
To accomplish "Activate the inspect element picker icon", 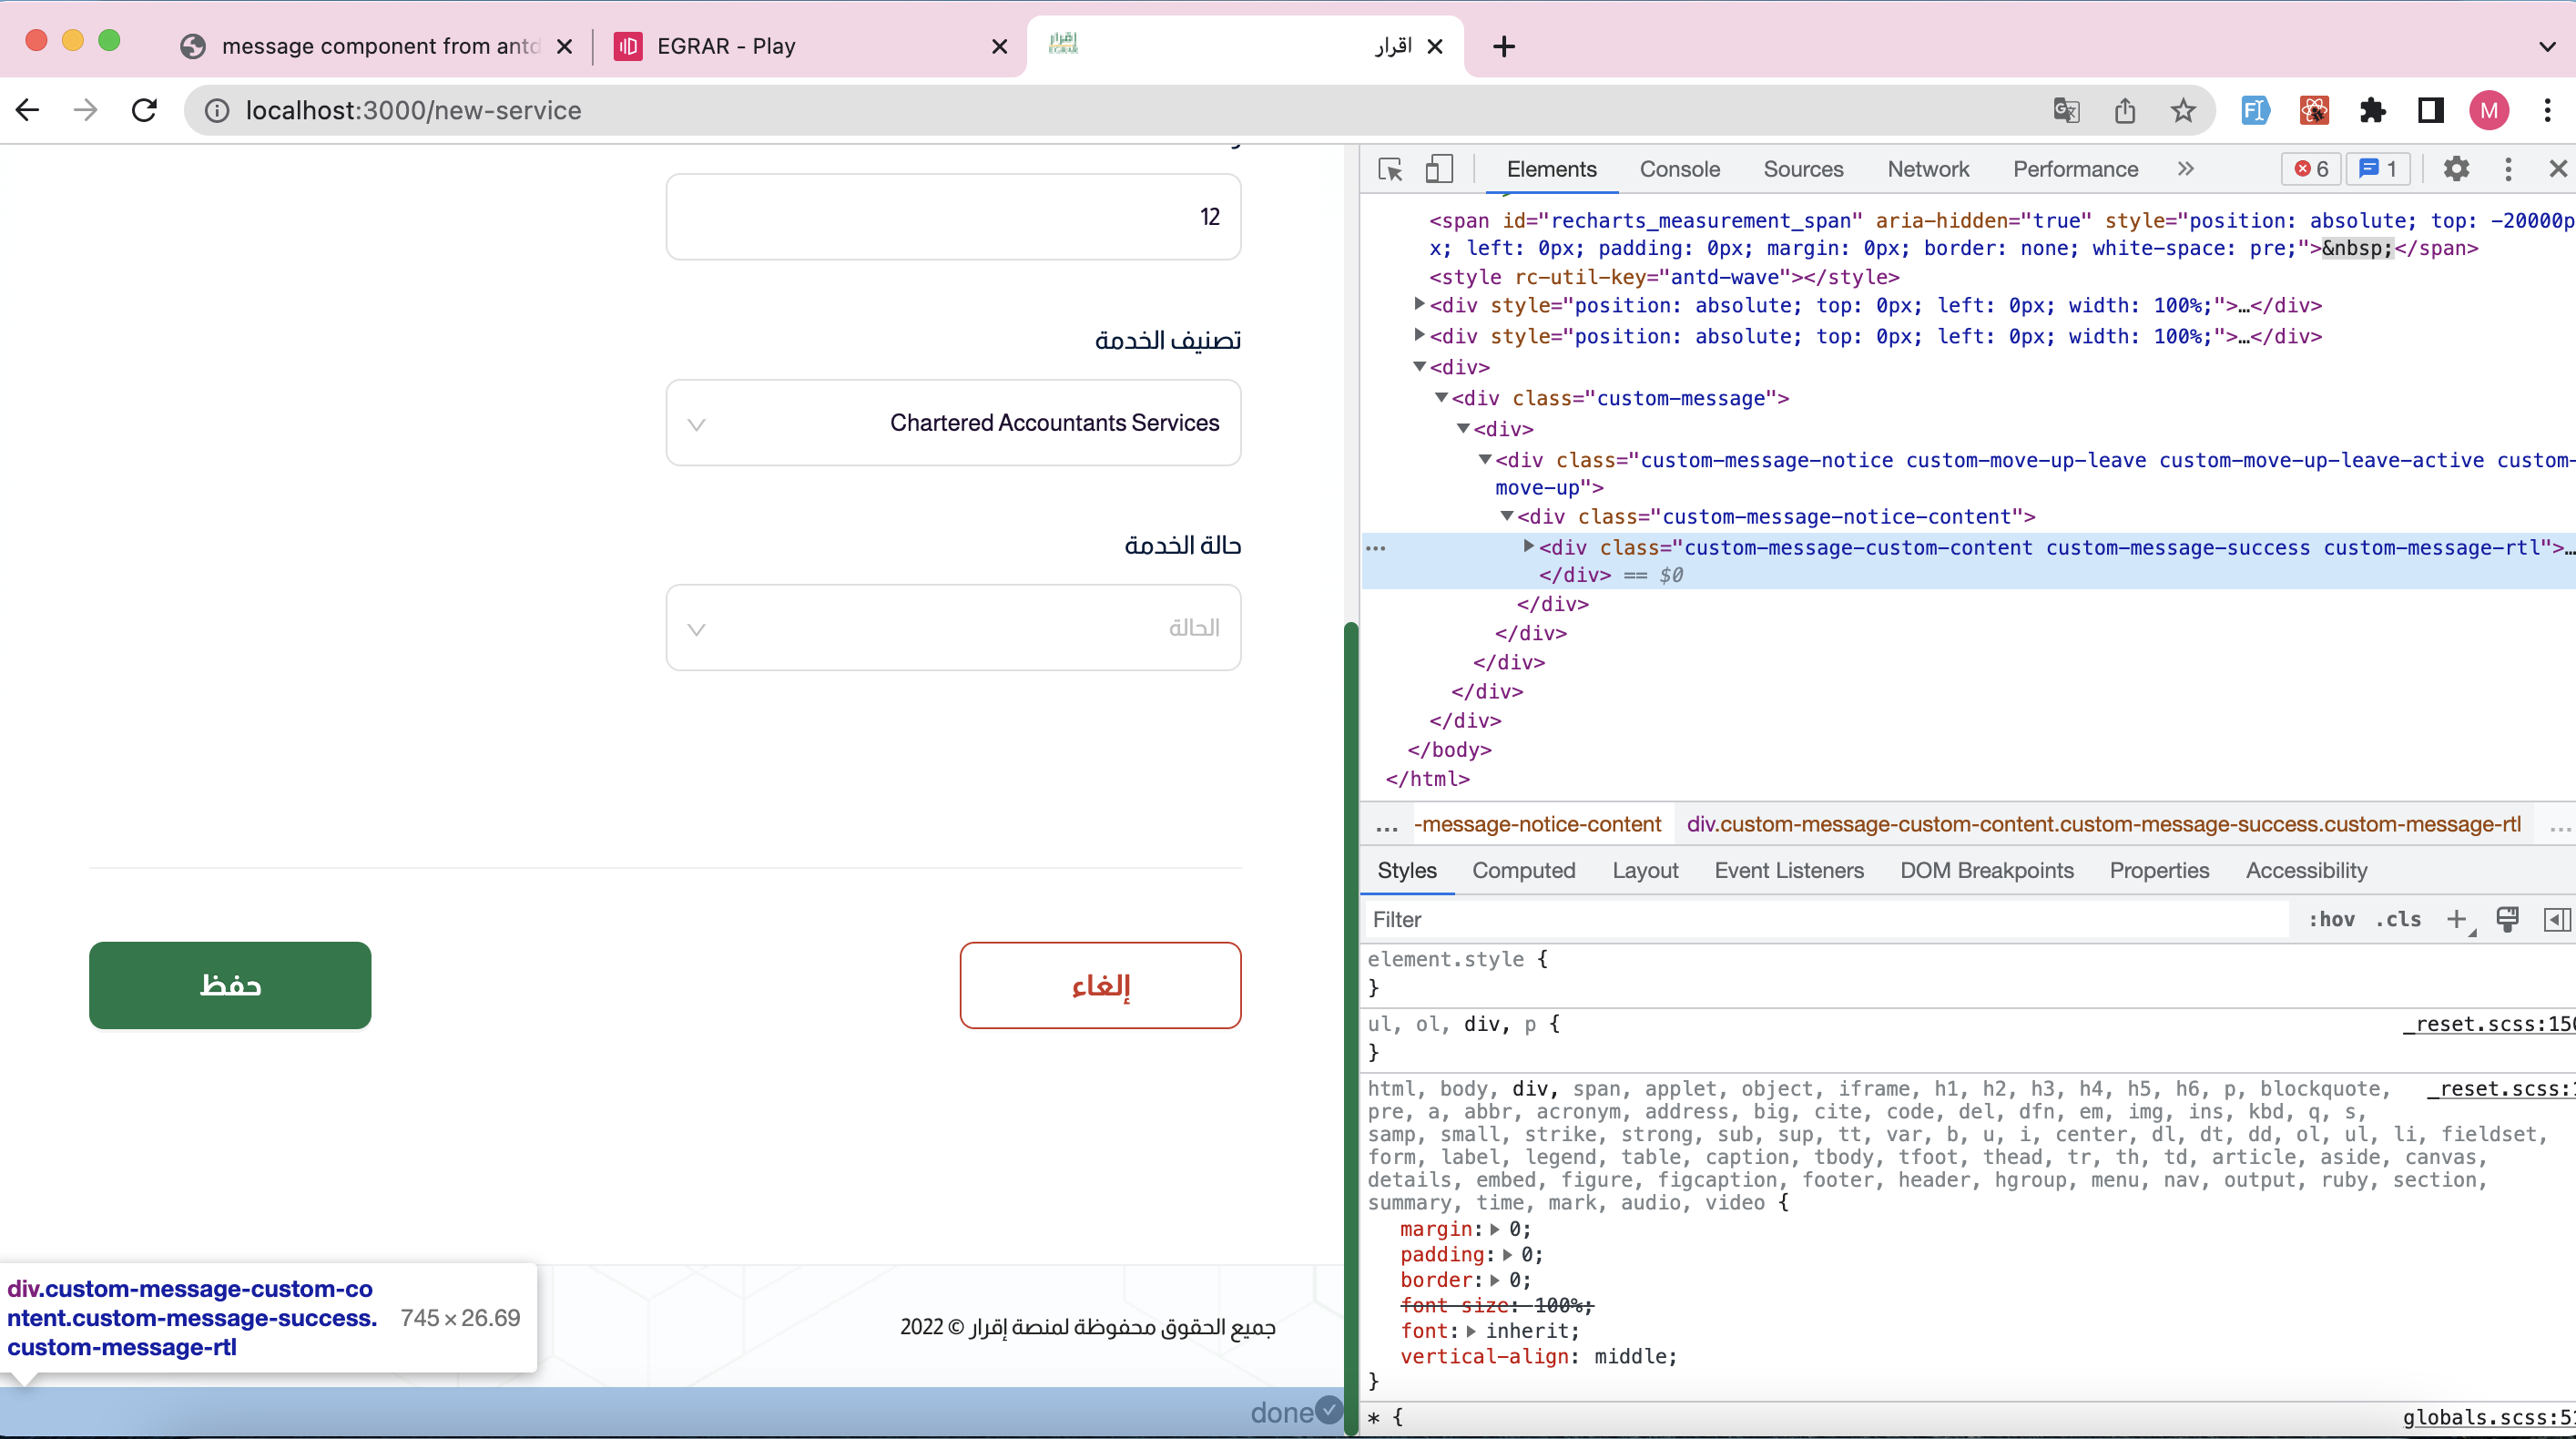I will coord(1390,169).
